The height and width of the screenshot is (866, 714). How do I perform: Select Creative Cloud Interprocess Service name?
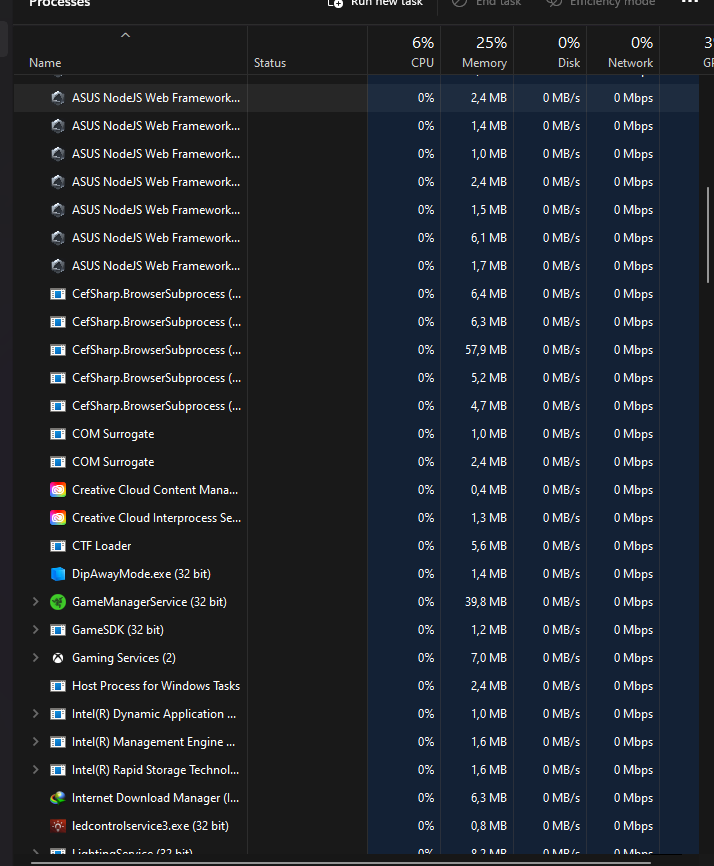pyautogui.click(x=156, y=518)
